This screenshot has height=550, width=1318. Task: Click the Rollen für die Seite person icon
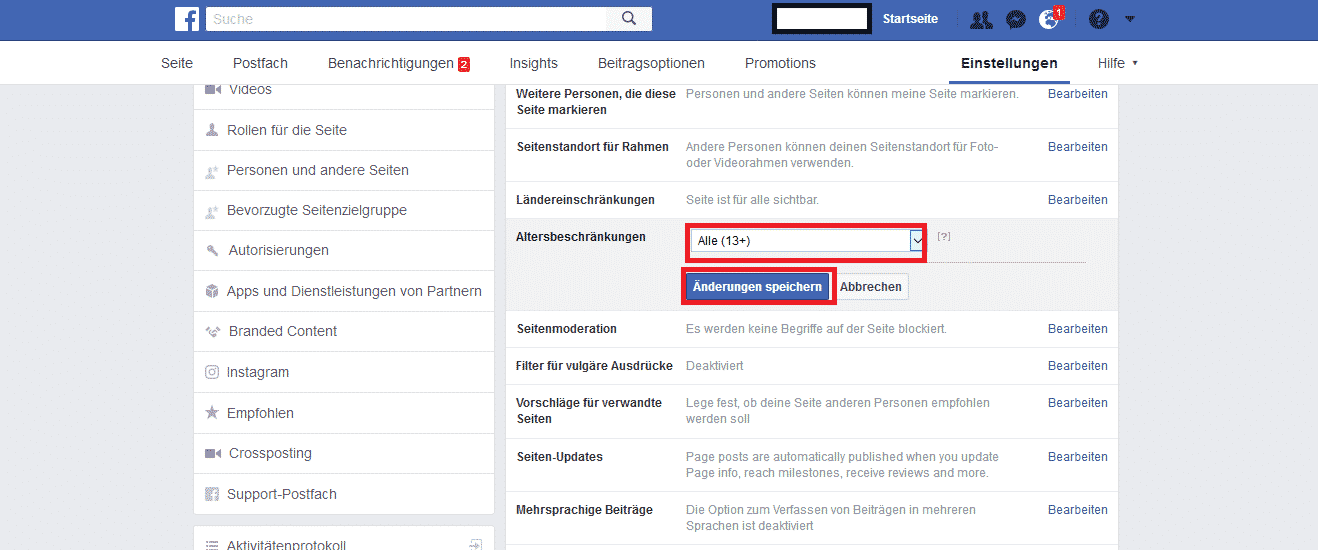(212, 130)
